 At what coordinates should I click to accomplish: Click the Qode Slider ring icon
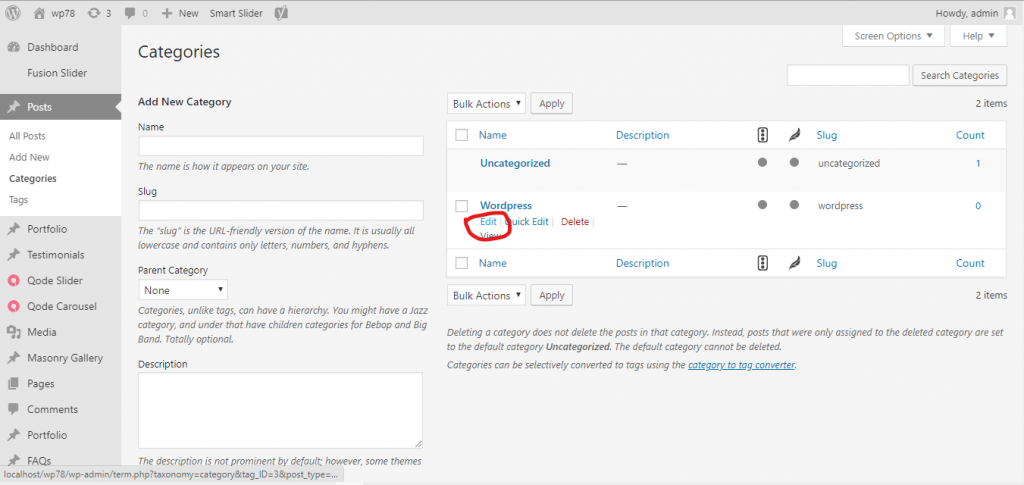click(x=14, y=281)
